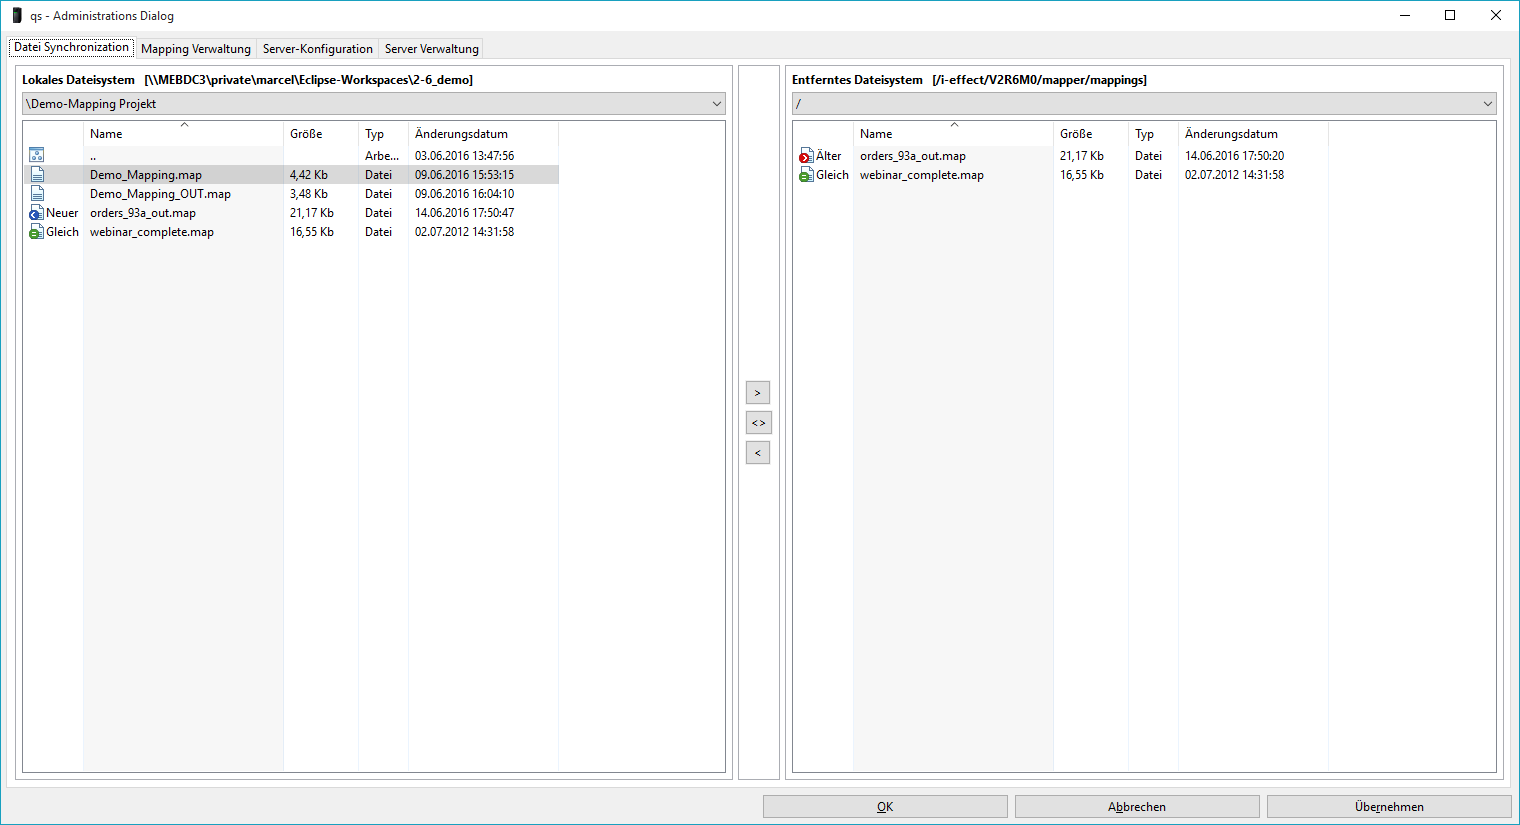1520x825 pixels.
Task: Click the Abbrechen button
Action: (x=1137, y=807)
